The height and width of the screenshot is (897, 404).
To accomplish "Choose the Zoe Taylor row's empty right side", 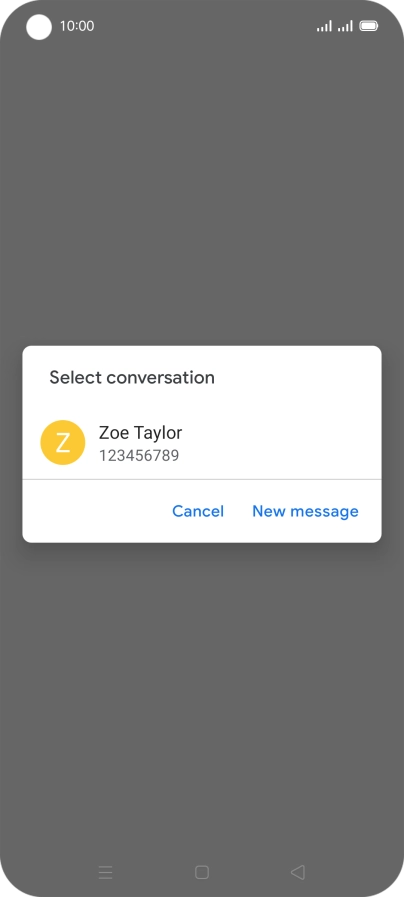I will click(x=280, y=442).
